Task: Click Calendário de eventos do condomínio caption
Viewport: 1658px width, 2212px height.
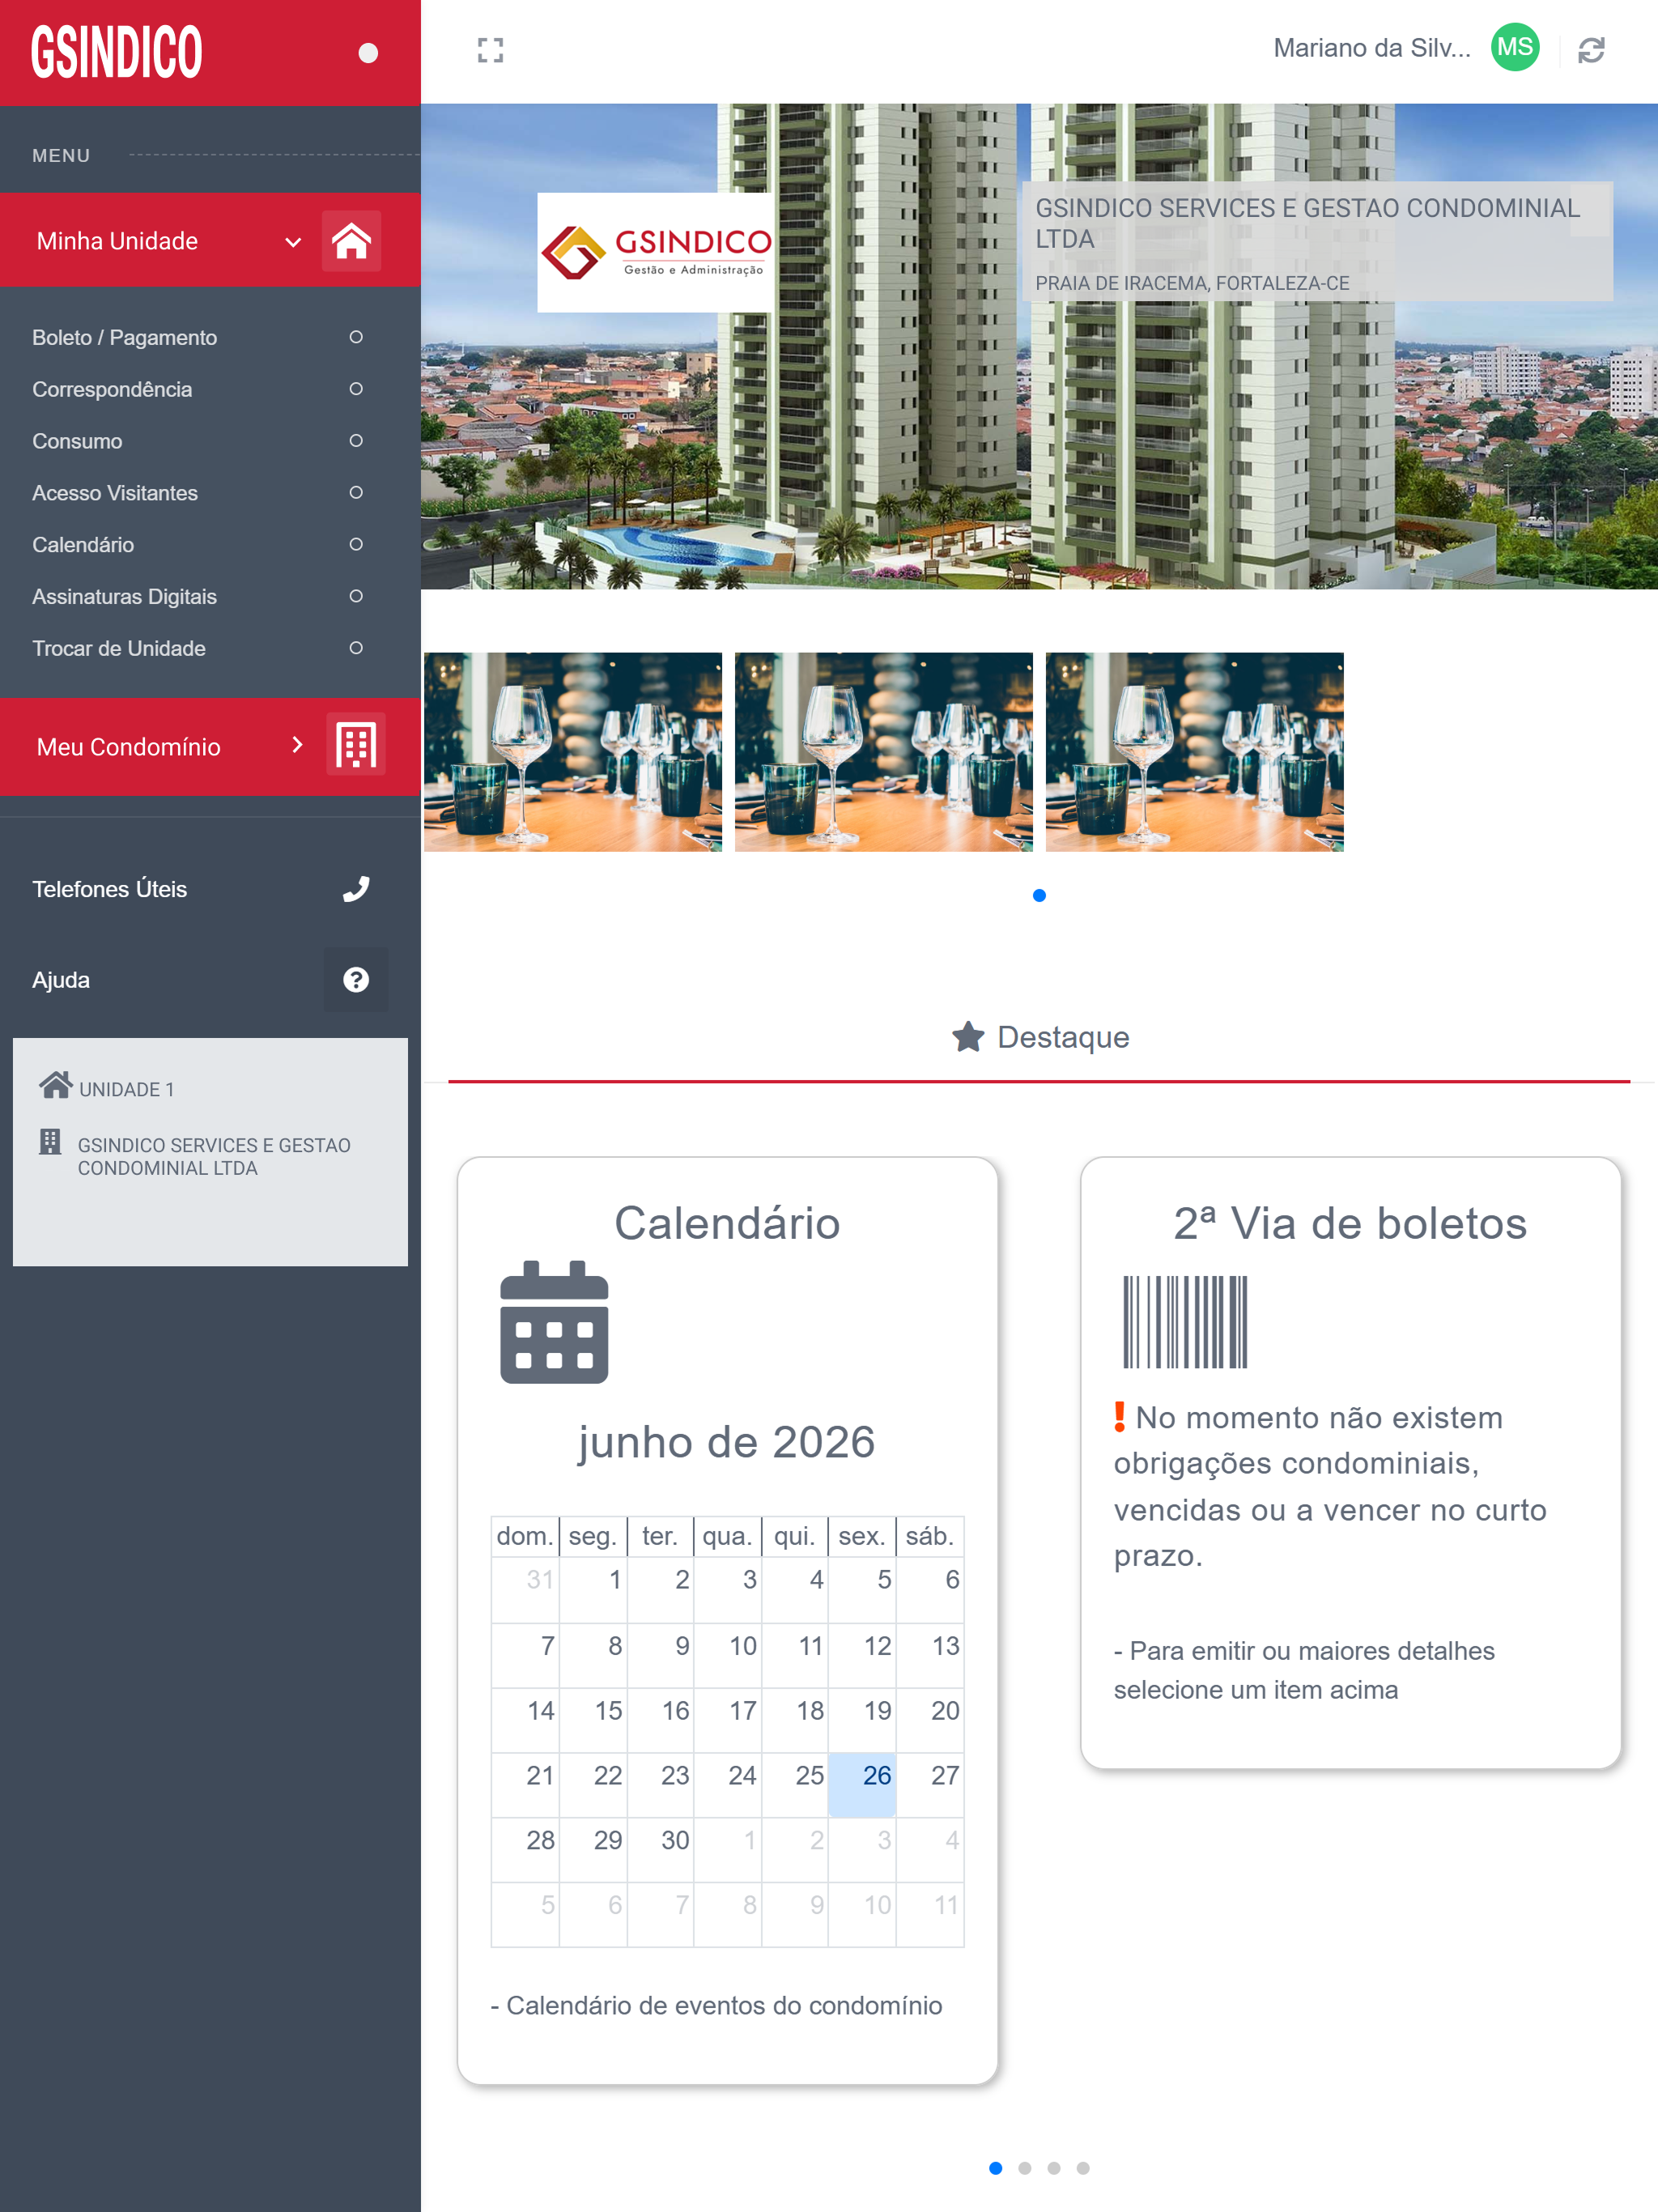Action: [x=716, y=2006]
